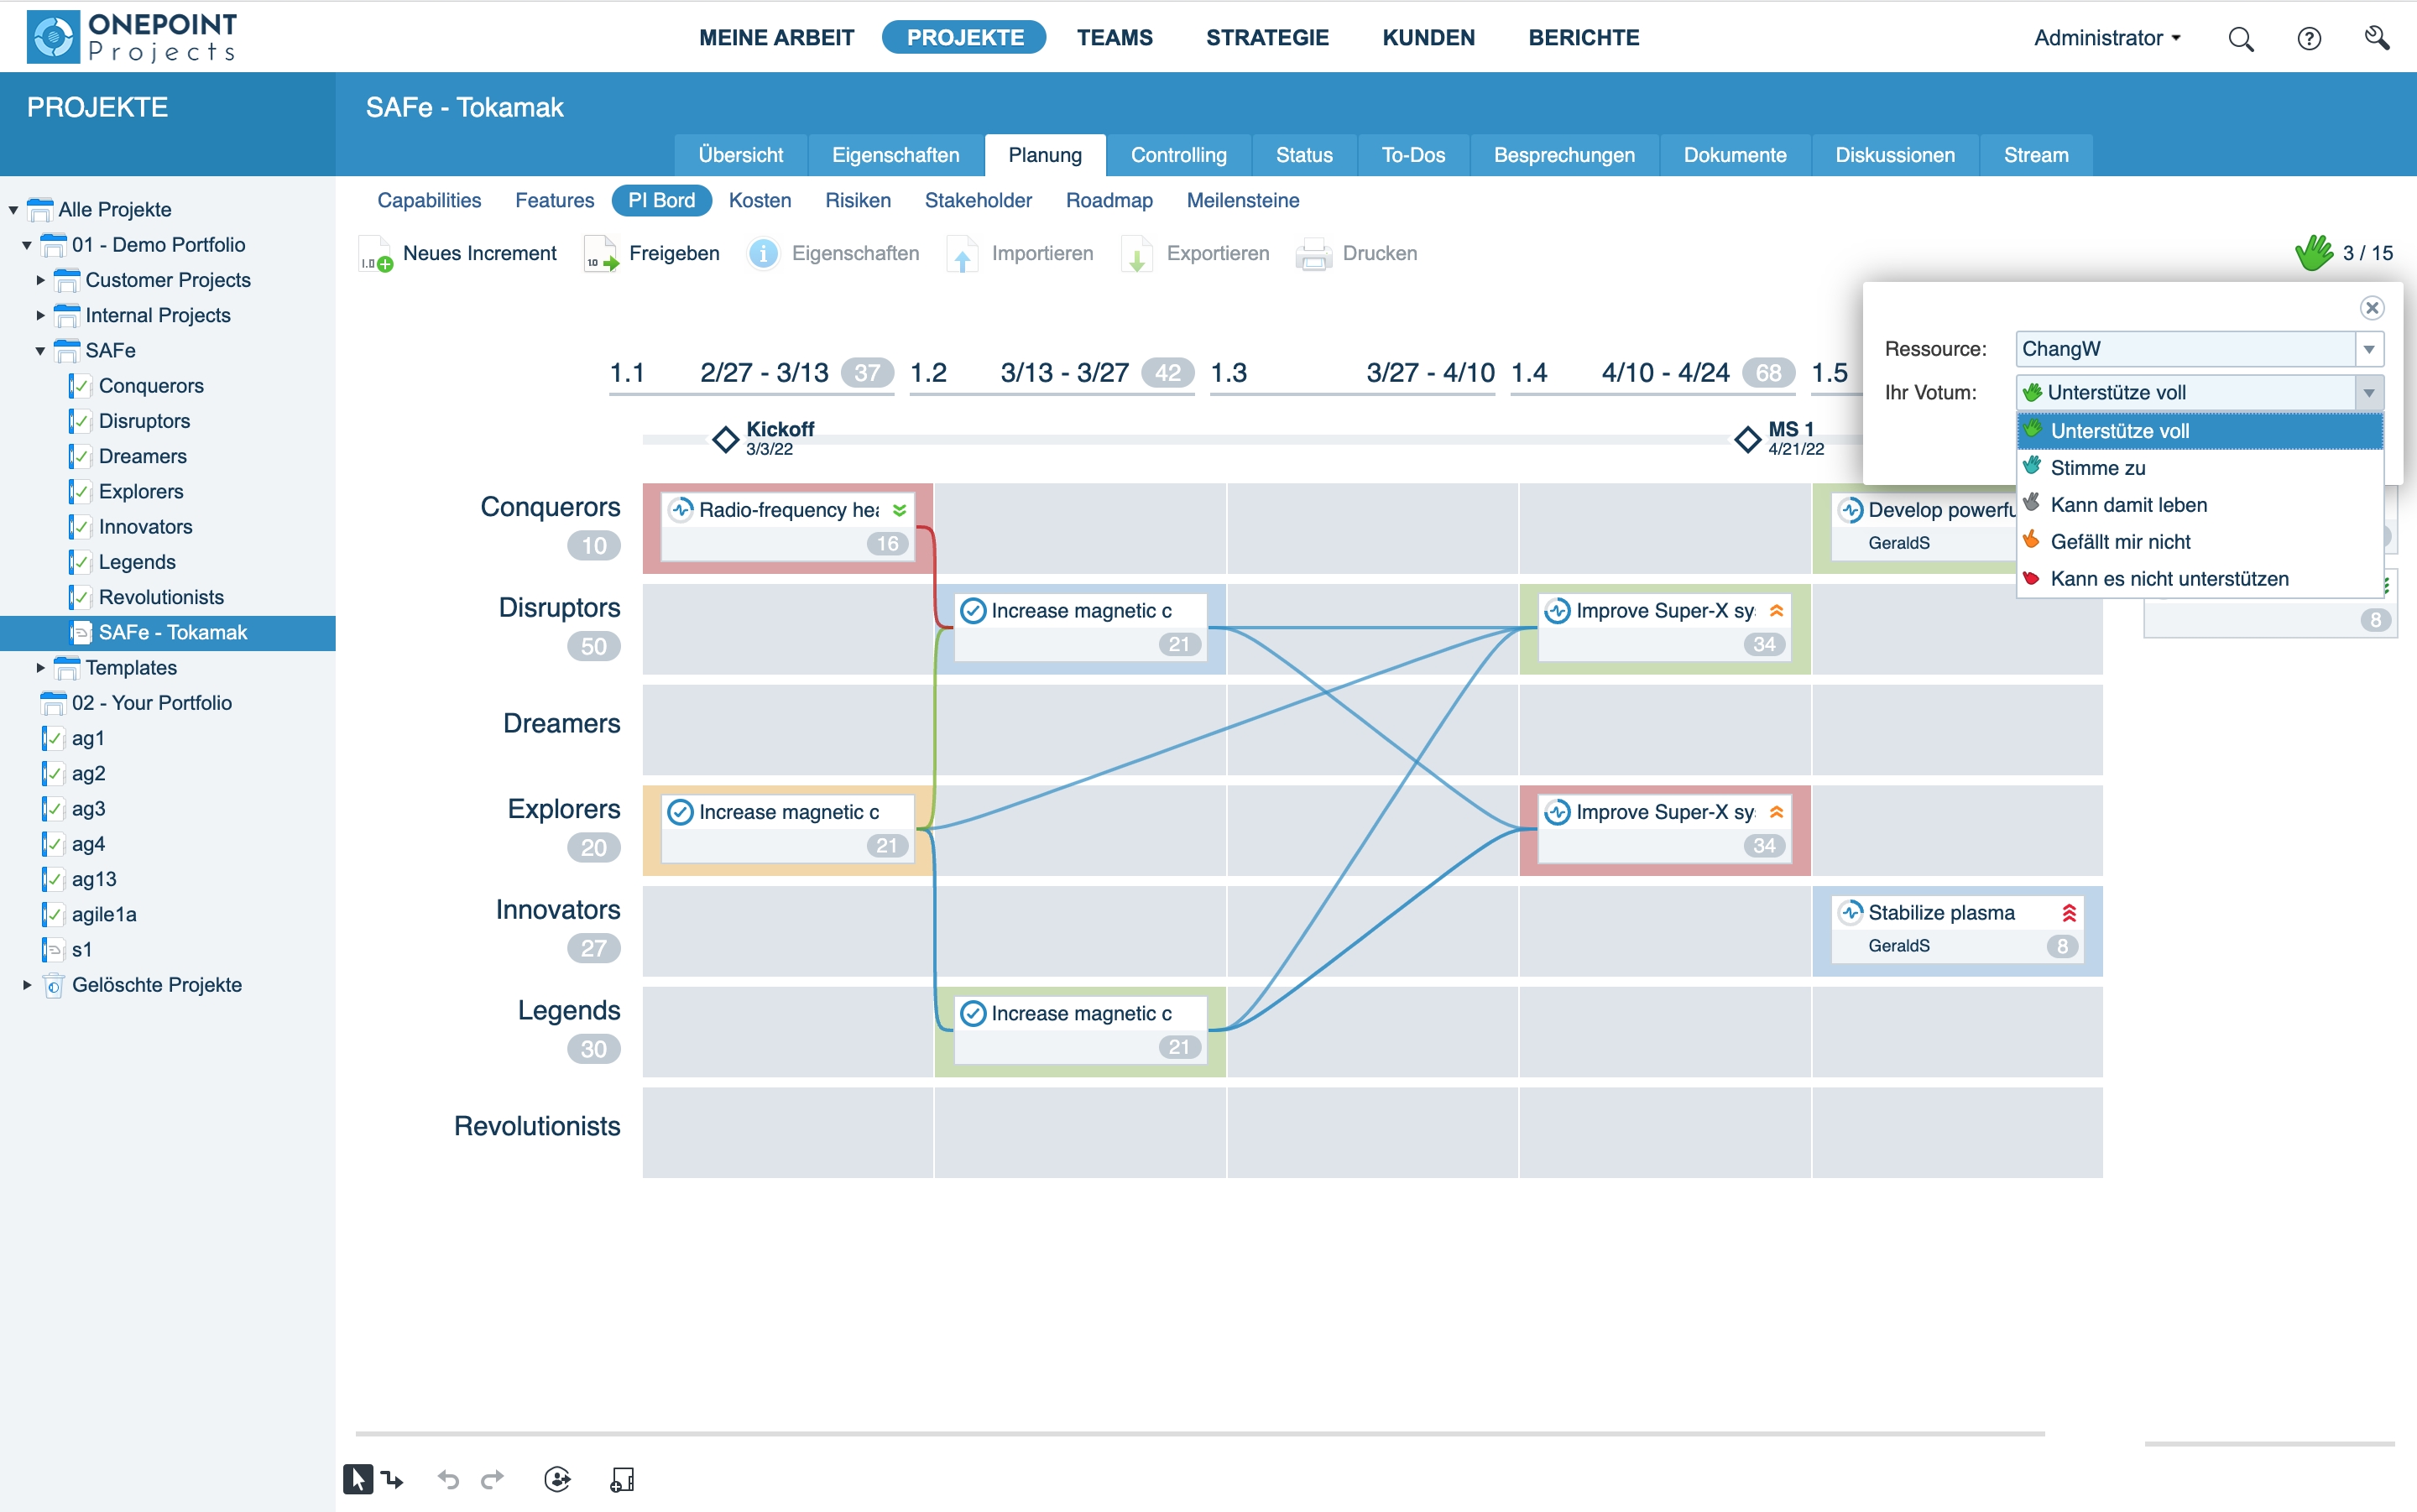Click the Freigeben button

point(652,253)
